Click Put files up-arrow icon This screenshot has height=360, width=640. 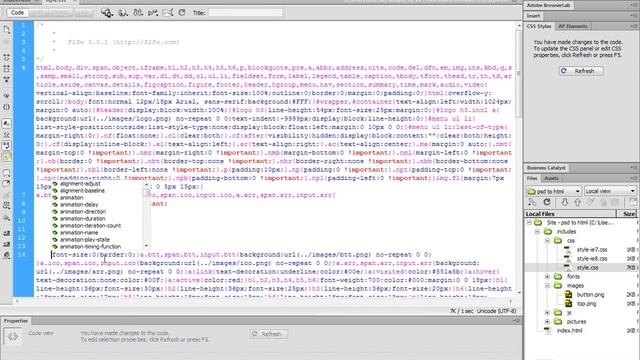tap(577, 202)
